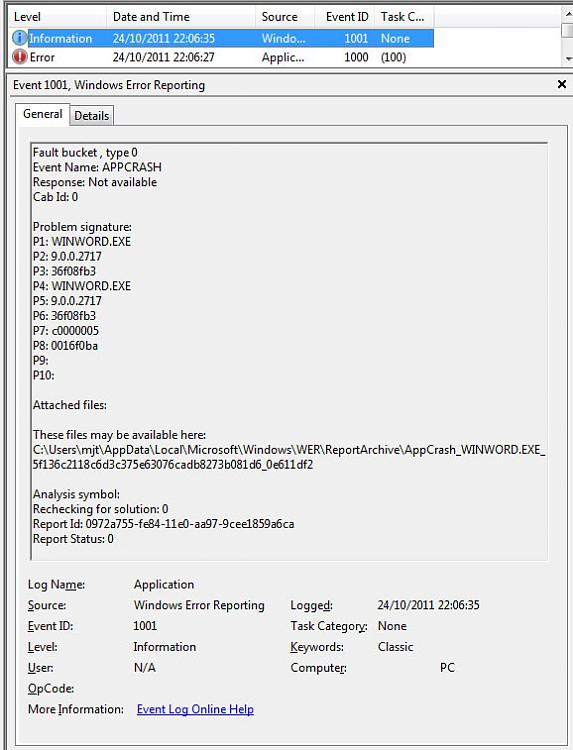
Task: Click the Task Category column header
Action: [x=405, y=17]
